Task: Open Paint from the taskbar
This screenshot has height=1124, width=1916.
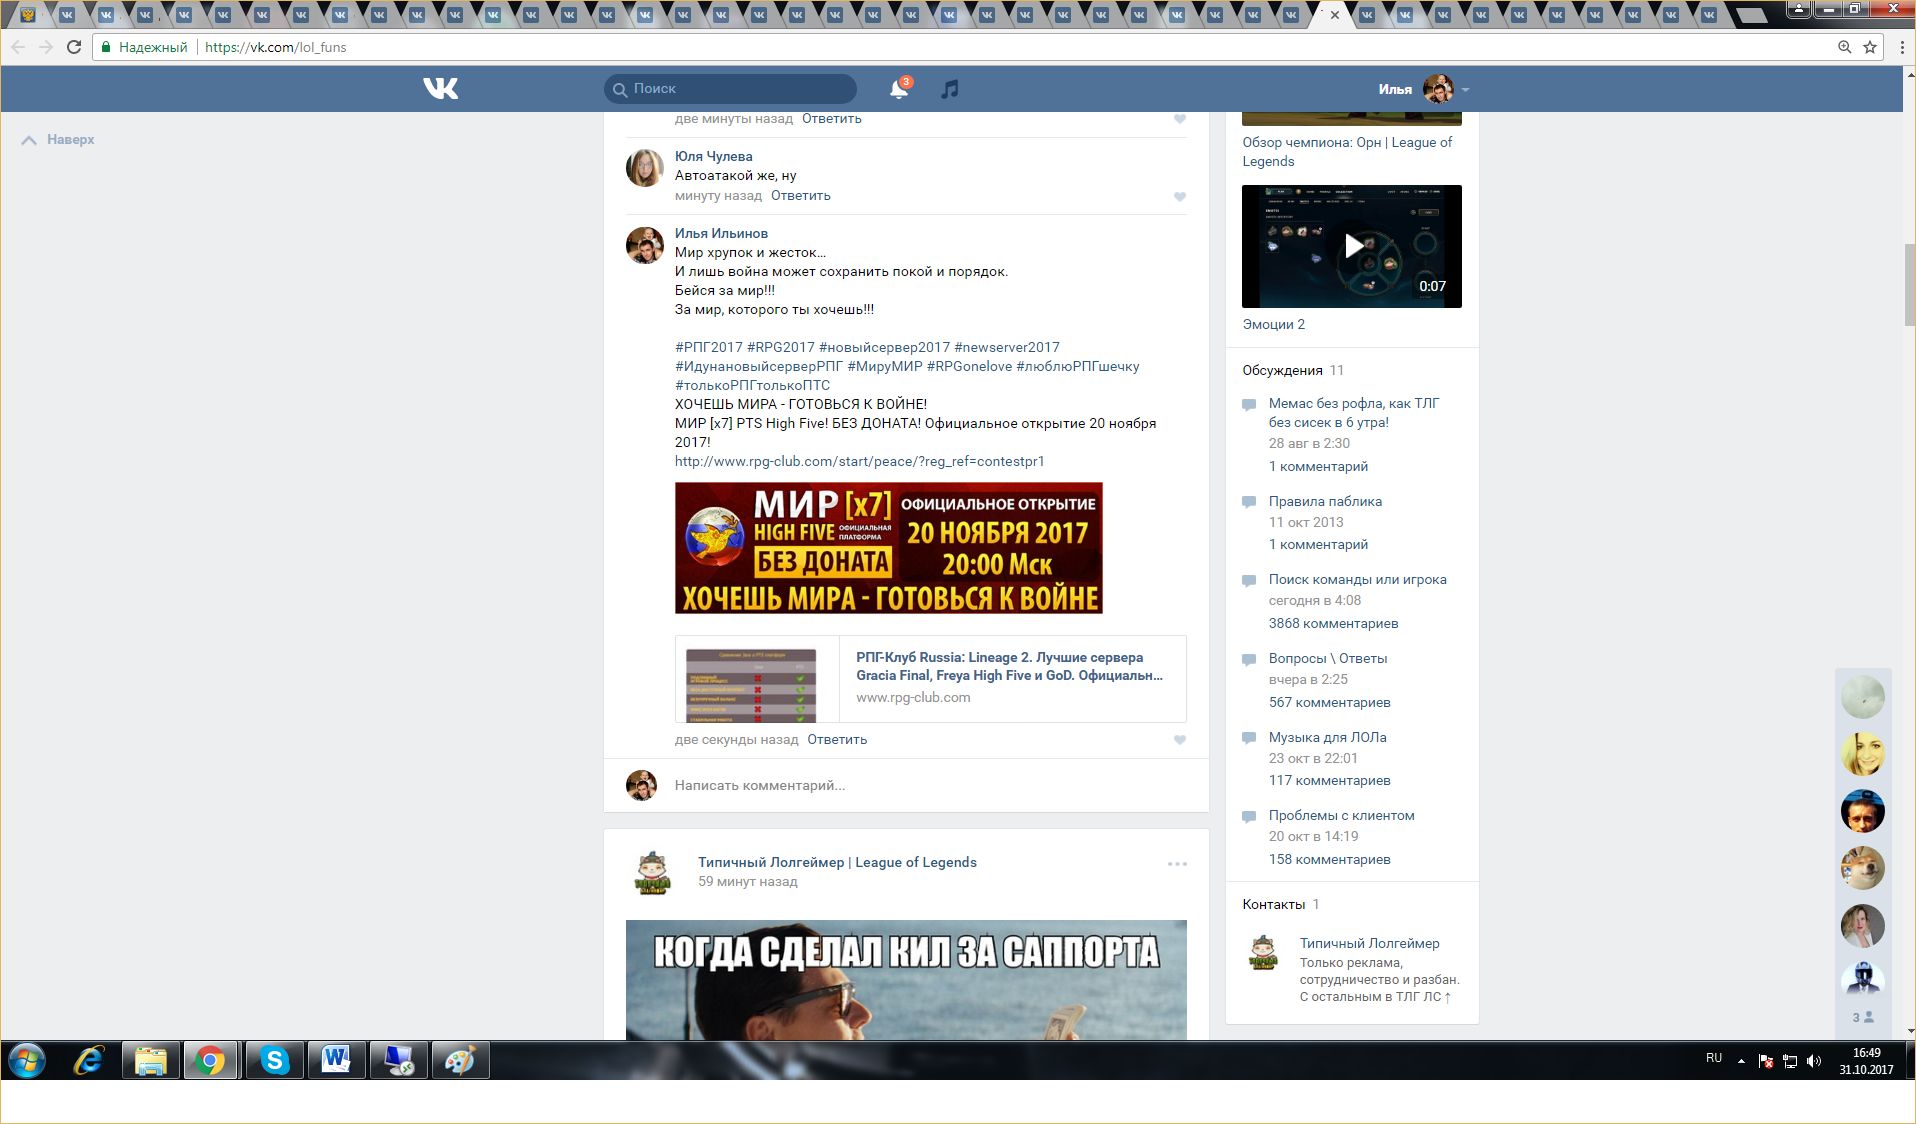Action: (x=460, y=1060)
